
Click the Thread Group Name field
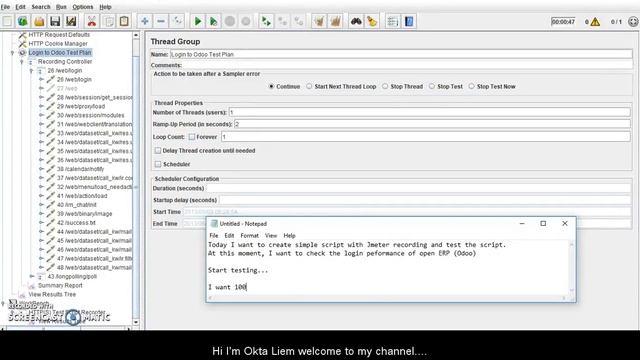tap(401, 54)
